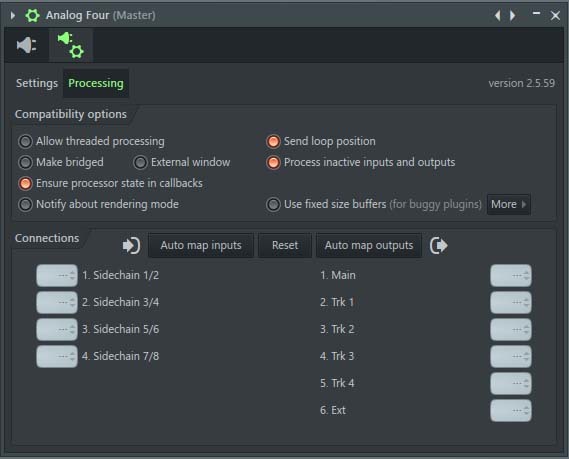Screen dimensions: 569x459
Task: Adjust the Trk 4 output number box
Action: [x=511, y=384]
